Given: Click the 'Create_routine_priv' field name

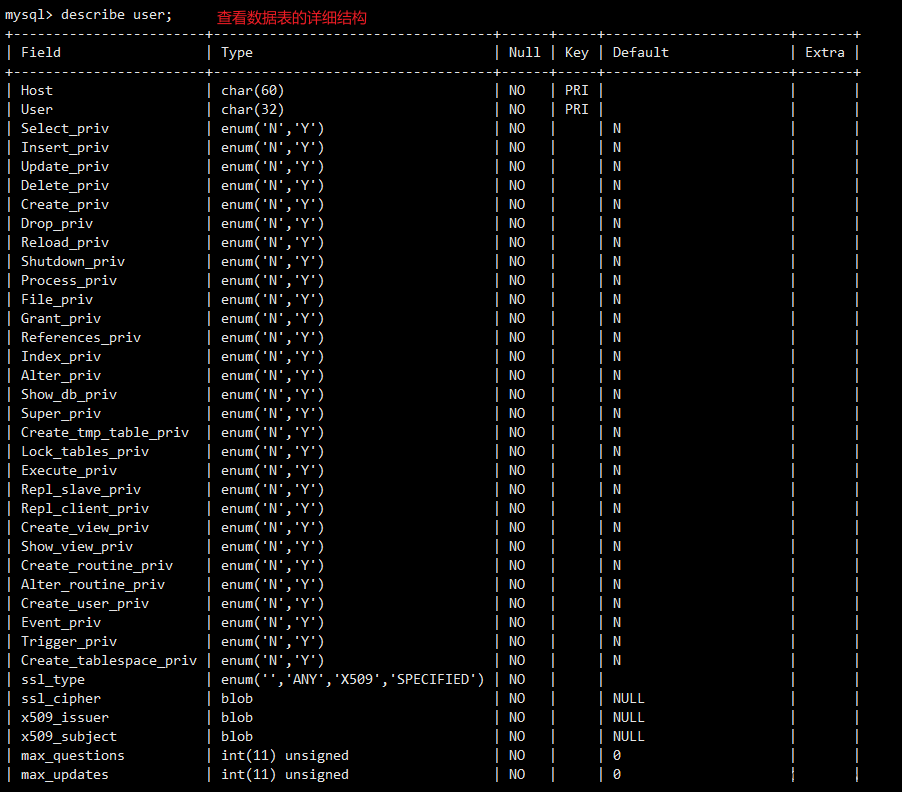Looking at the screenshot, I should (x=97, y=565).
